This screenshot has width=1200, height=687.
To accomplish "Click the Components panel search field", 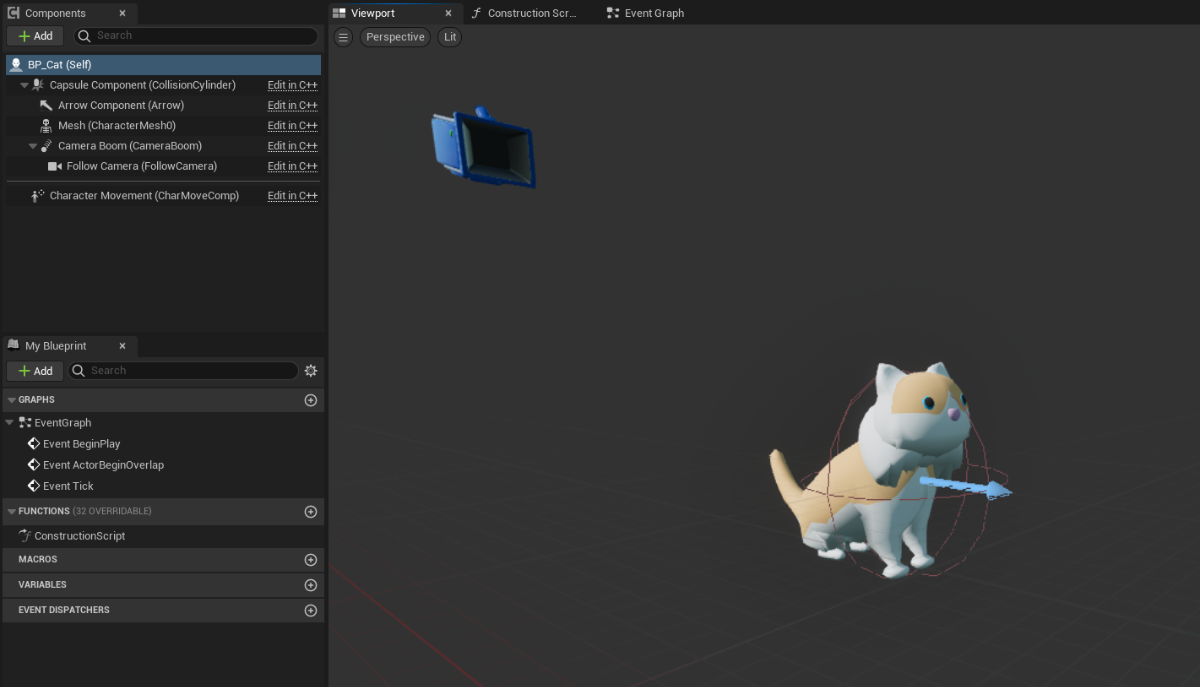I will pos(200,36).
